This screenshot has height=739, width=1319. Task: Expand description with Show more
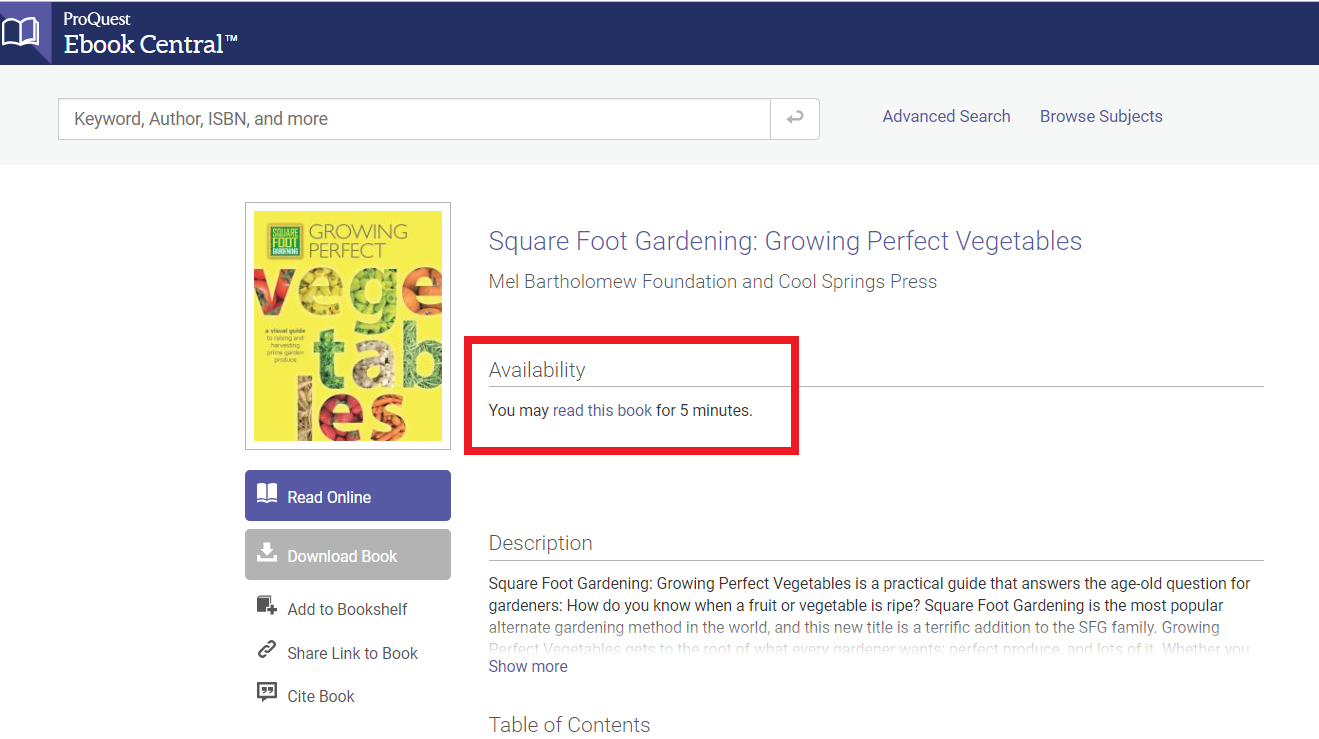[x=528, y=667]
